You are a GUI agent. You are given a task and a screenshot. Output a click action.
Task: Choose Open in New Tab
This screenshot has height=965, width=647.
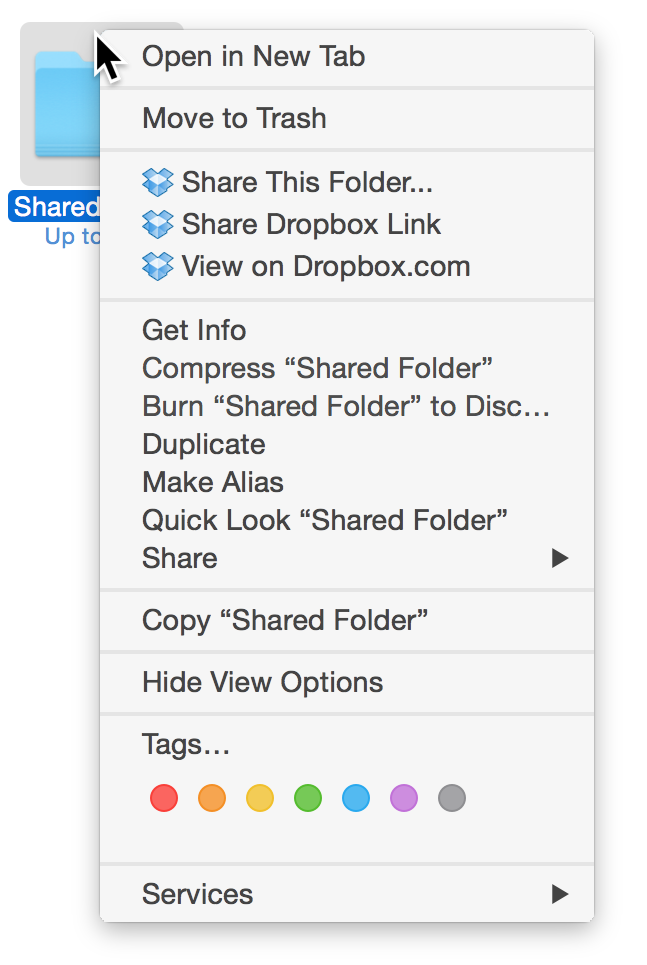coord(254,56)
